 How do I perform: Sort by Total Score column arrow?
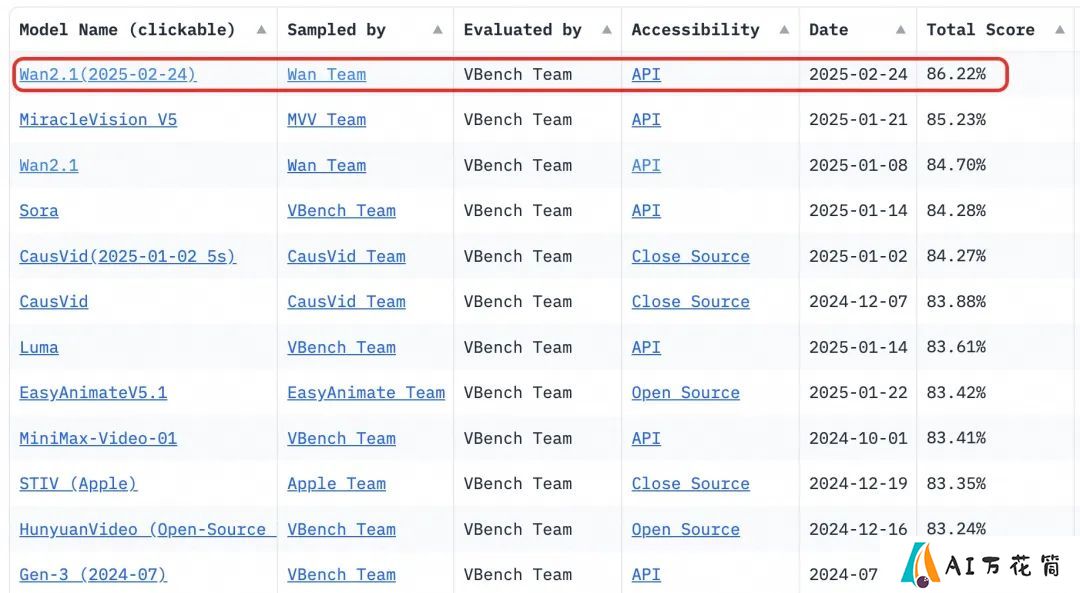click(x=1059, y=30)
